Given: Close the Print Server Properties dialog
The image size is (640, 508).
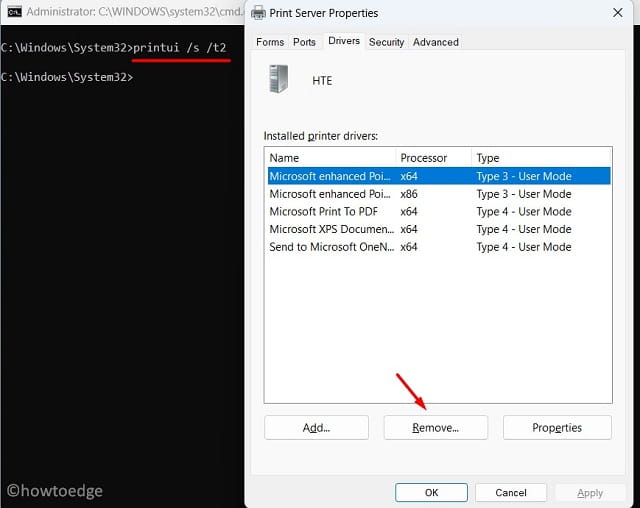Looking at the screenshot, I should click(x=616, y=13).
